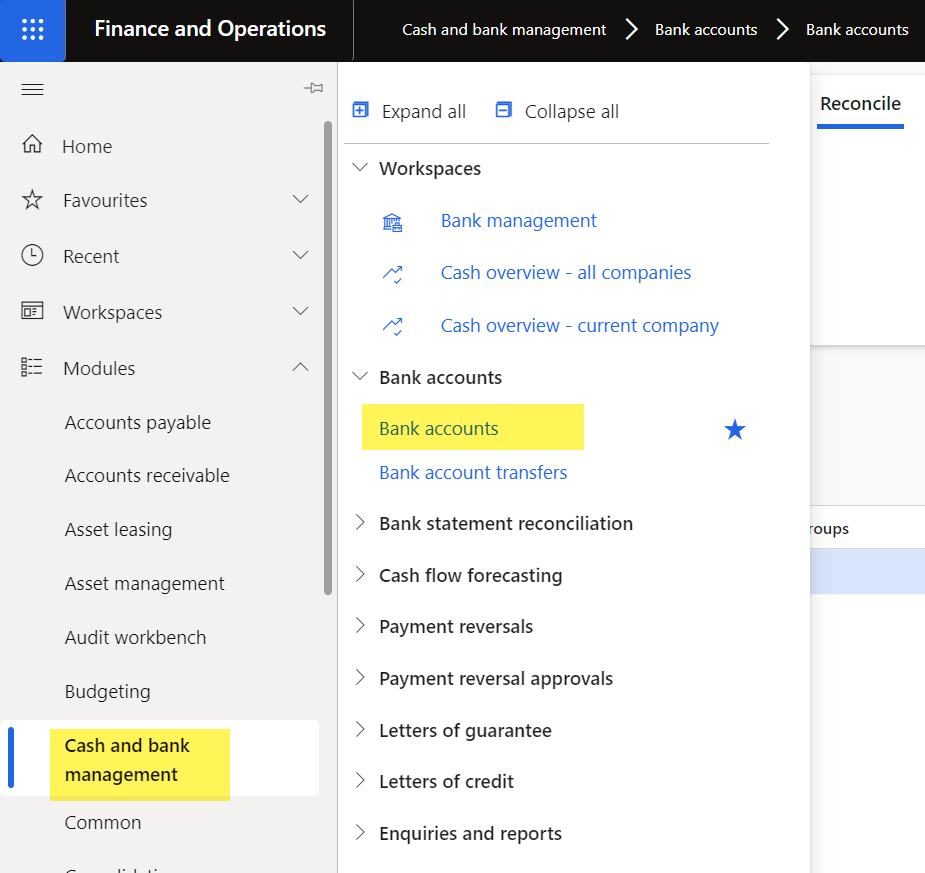
Task: Click Expand all button label
Action: [424, 111]
